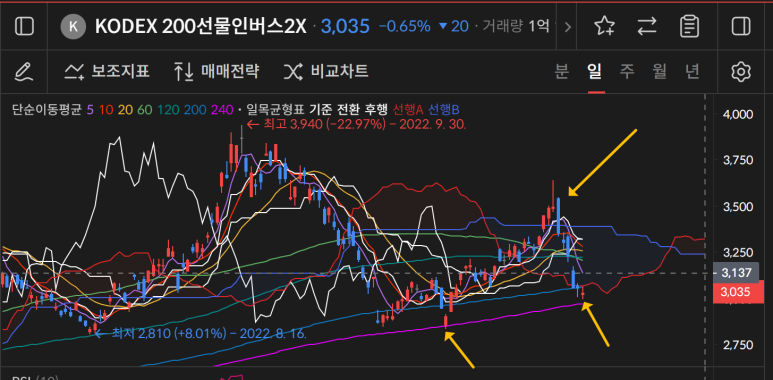Click the 후행 span legend
Screen dimensions: 773x380
point(376,109)
